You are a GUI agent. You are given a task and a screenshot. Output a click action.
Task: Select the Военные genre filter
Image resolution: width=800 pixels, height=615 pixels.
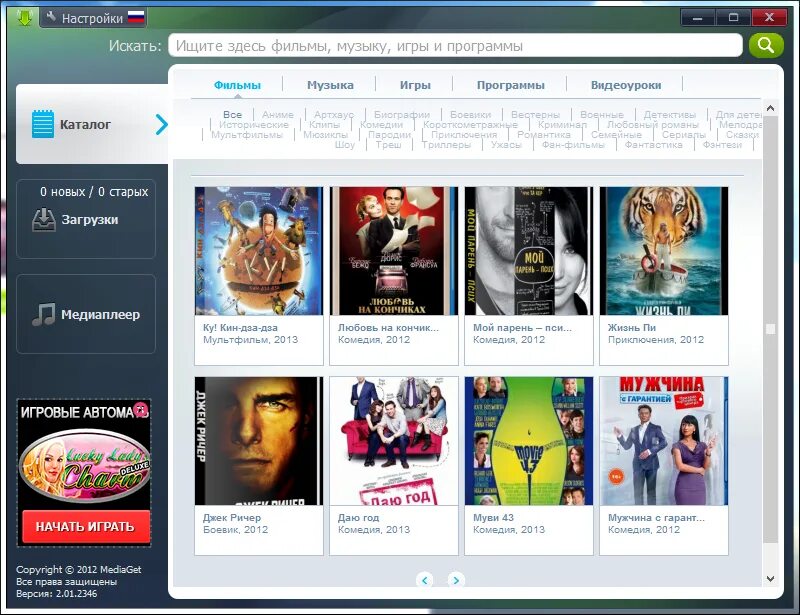602,115
